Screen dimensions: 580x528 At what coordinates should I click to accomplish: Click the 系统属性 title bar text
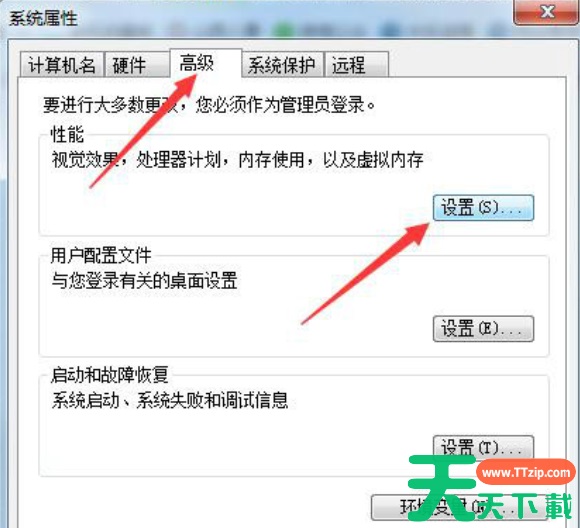pos(43,18)
